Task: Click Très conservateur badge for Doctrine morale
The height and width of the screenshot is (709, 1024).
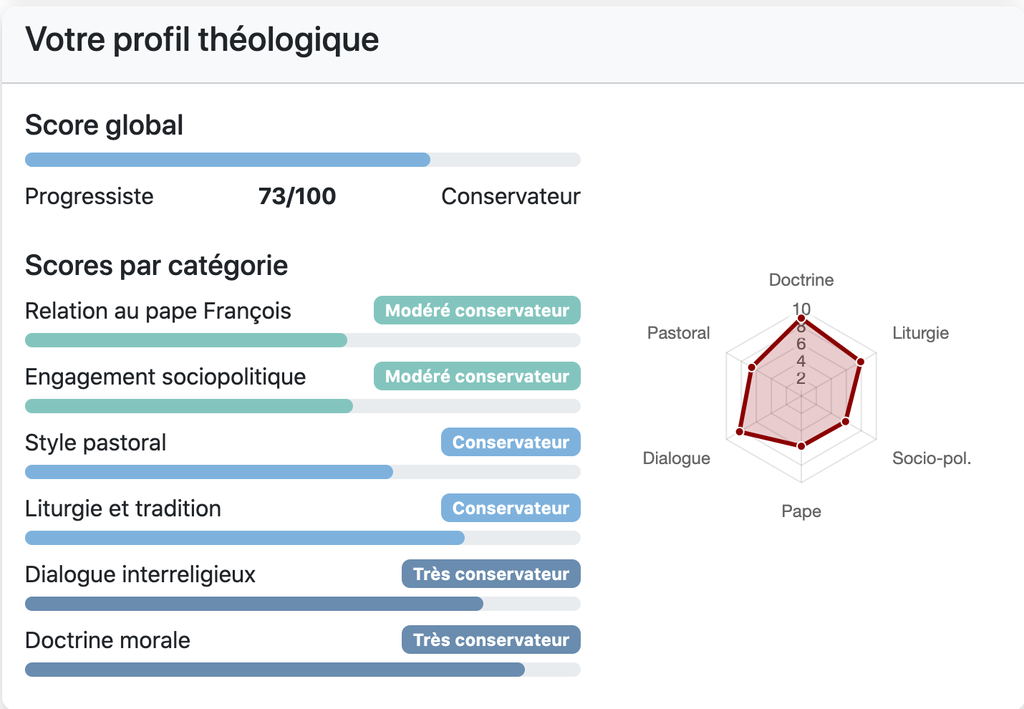Action: [491, 641]
